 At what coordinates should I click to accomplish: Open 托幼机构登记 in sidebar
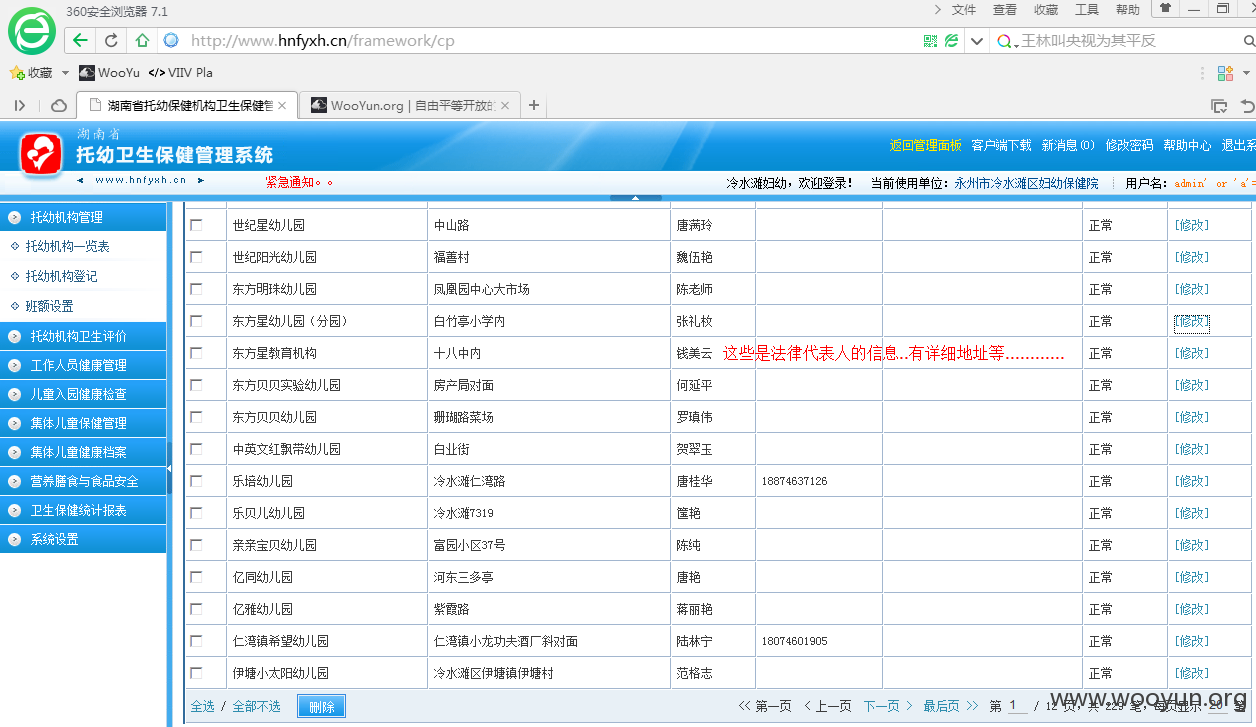click(61, 276)
